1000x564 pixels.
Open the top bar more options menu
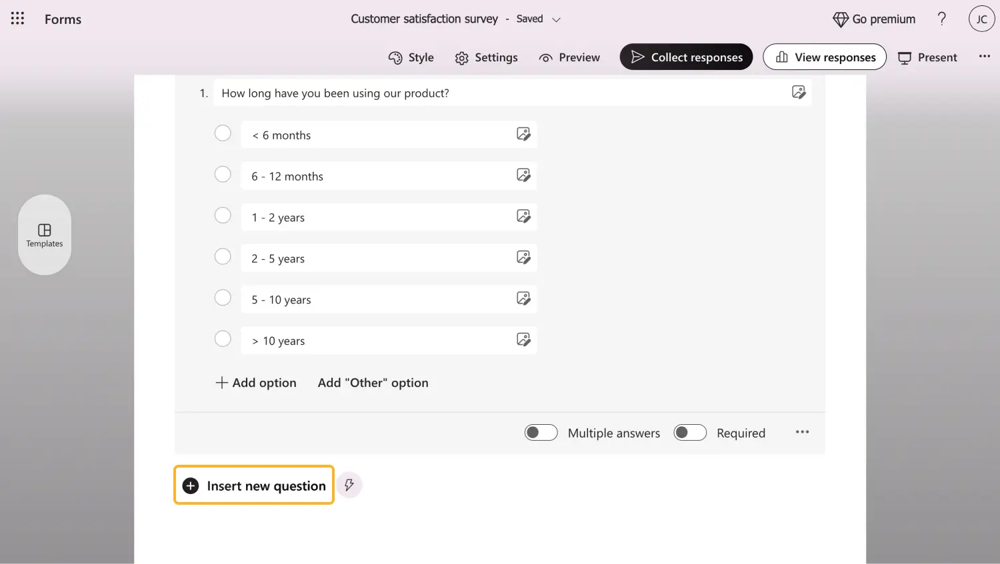(x=984, y=57)
